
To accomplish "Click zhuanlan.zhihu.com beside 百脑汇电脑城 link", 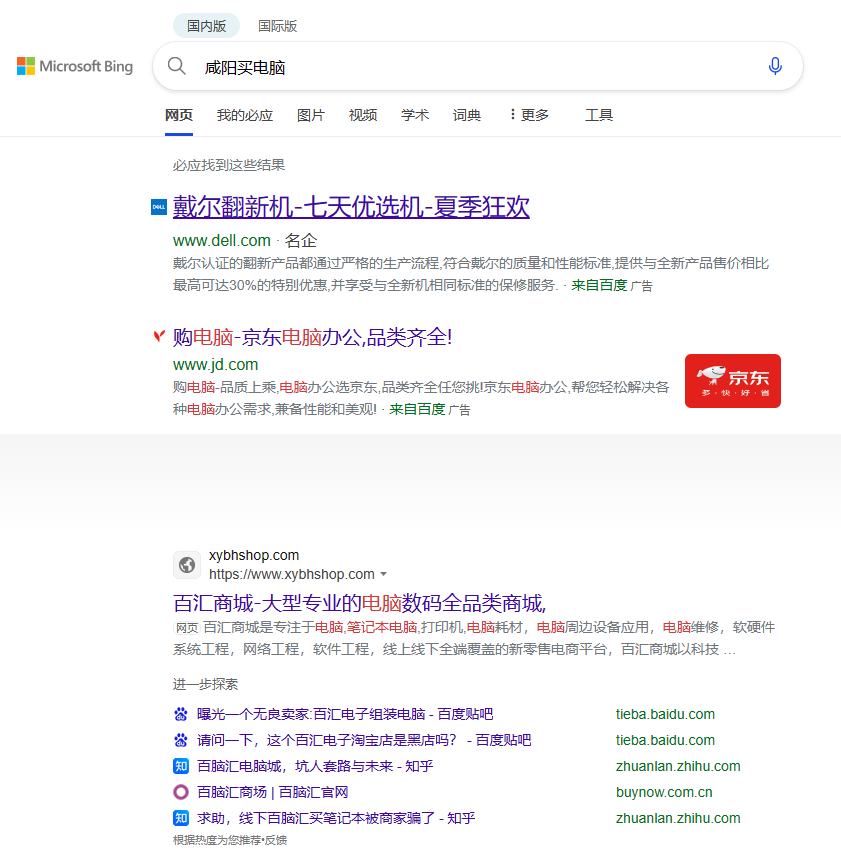I will [x=678, y=766].
